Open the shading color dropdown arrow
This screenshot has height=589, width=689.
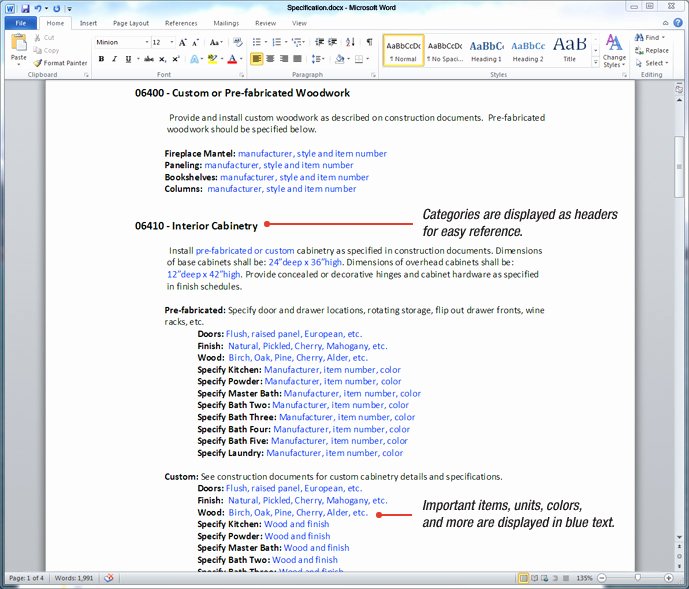tap(349, 59)
